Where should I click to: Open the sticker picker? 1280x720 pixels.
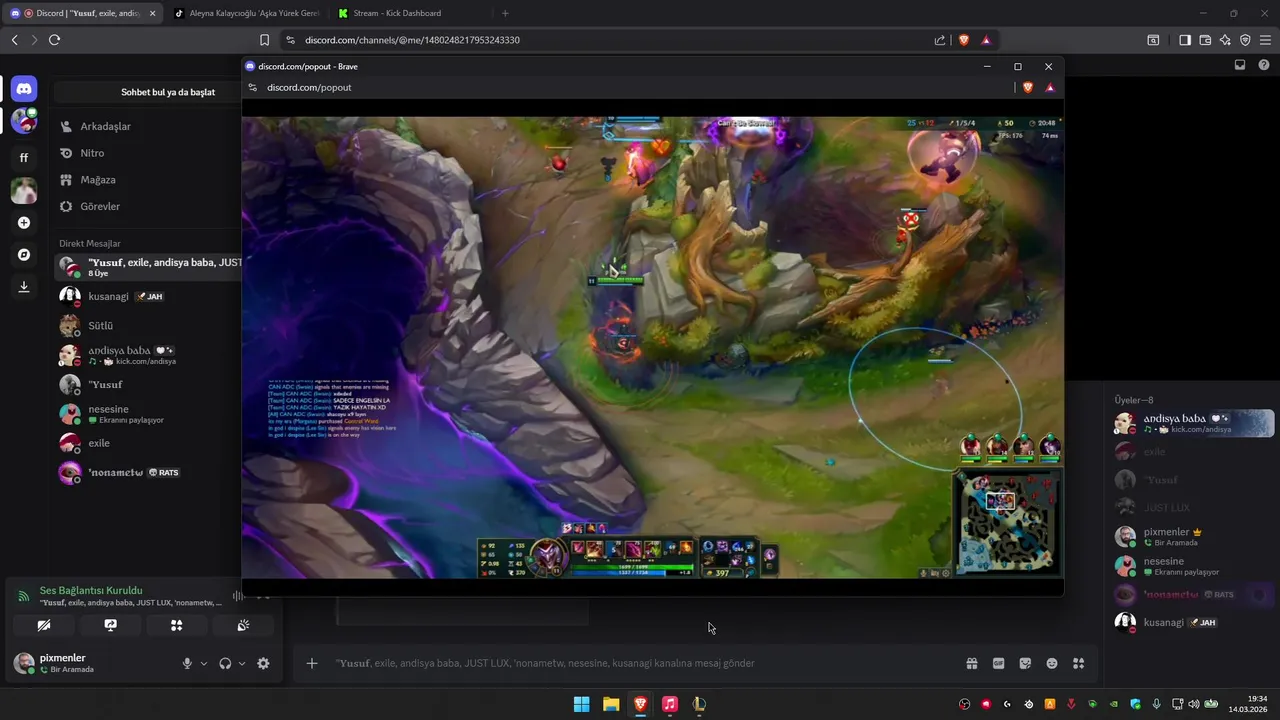pyautogui.click(x=1025, y=663)
